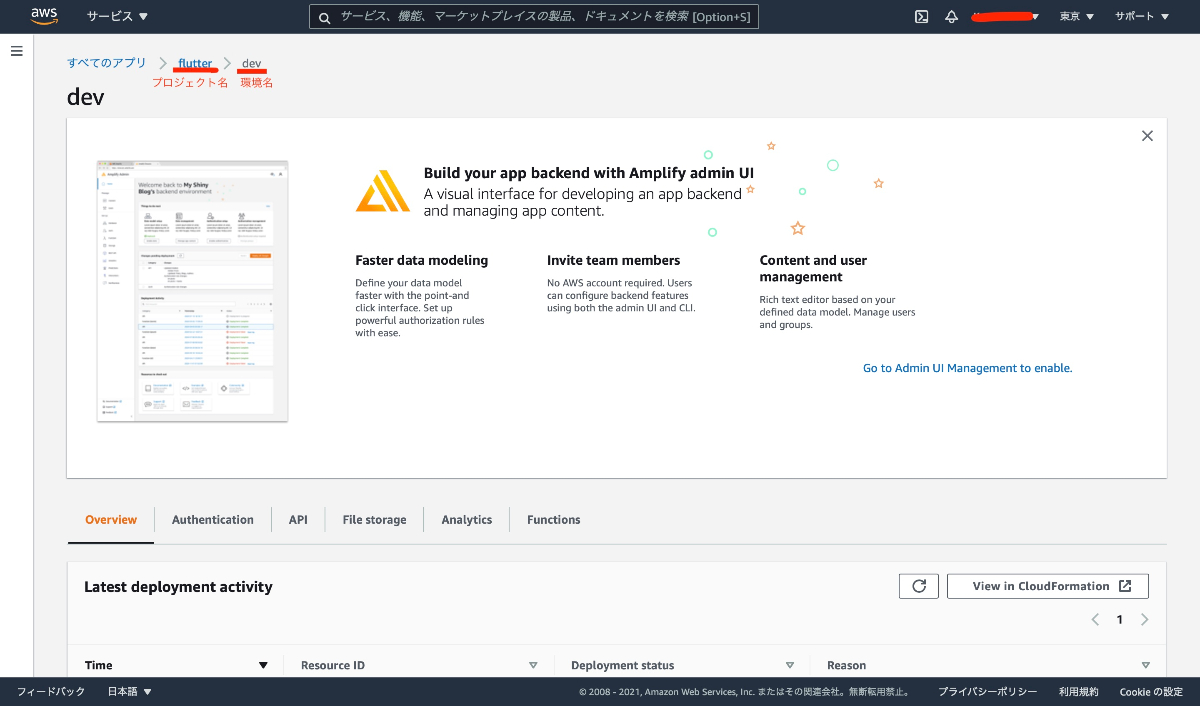This screenshot has height=706, width=1200.
Task: Open プライバシーポリシー link
Action: [987, 692]
